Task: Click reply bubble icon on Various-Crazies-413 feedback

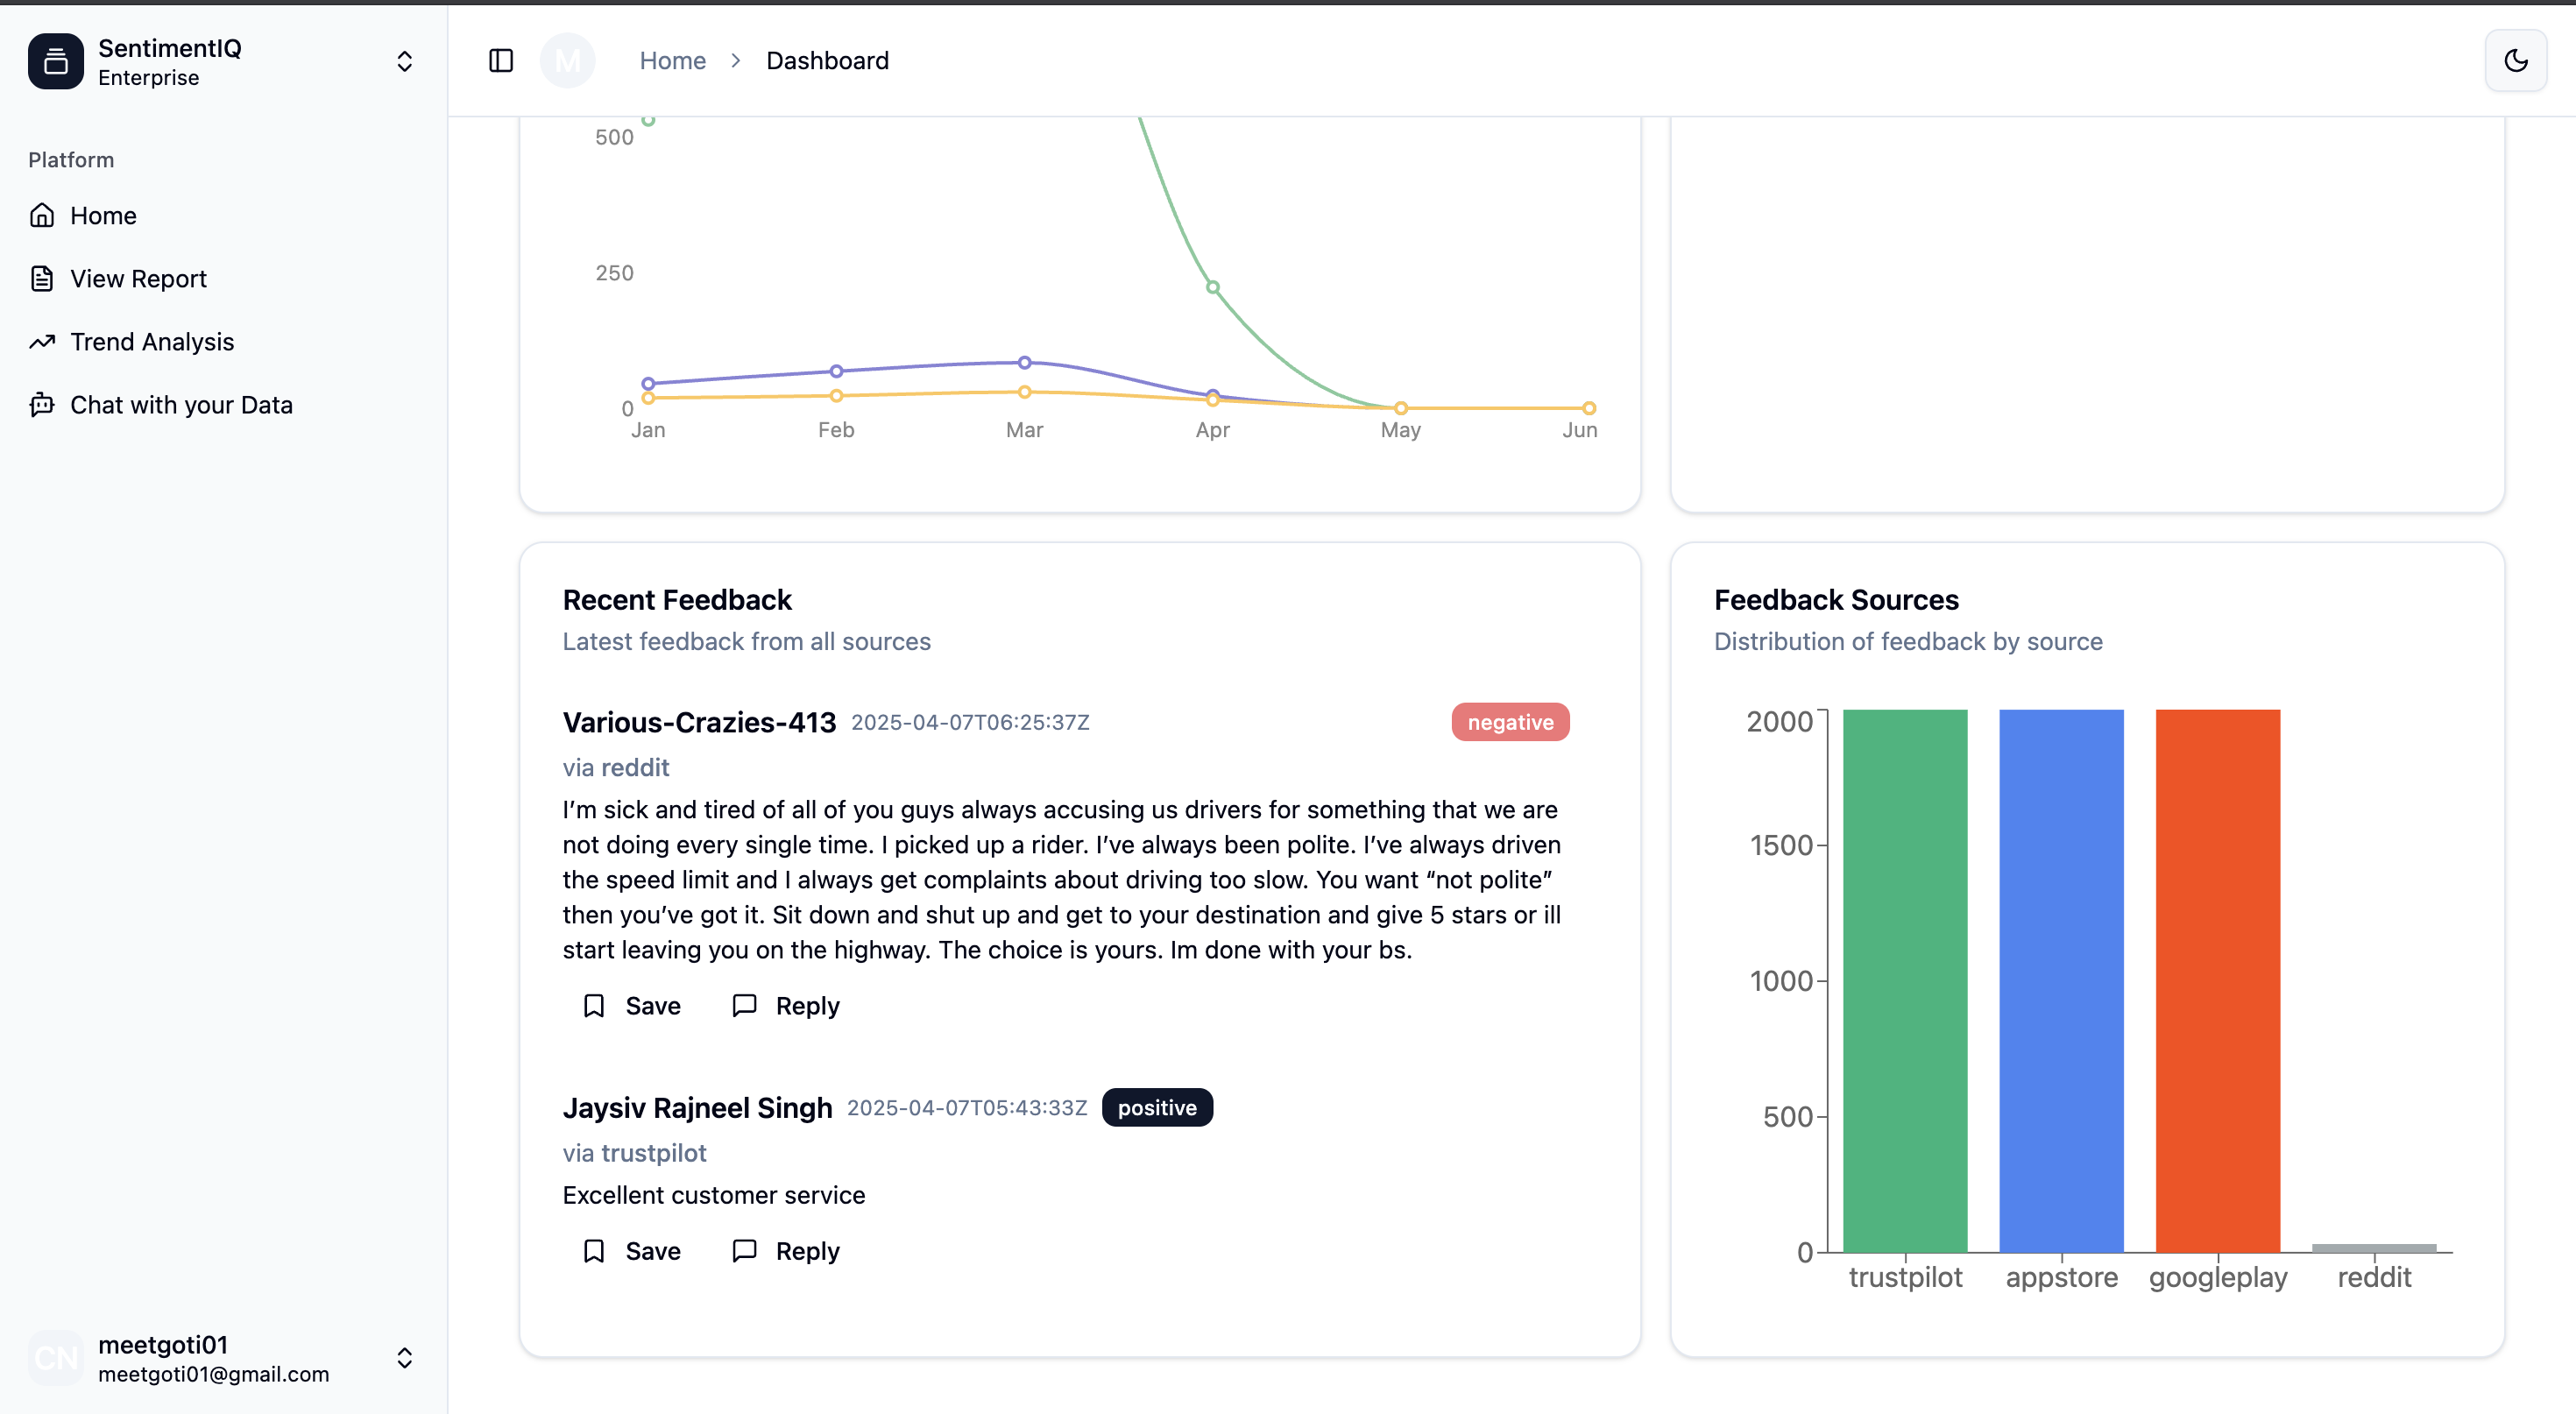Action: (x=744, y=1006)
